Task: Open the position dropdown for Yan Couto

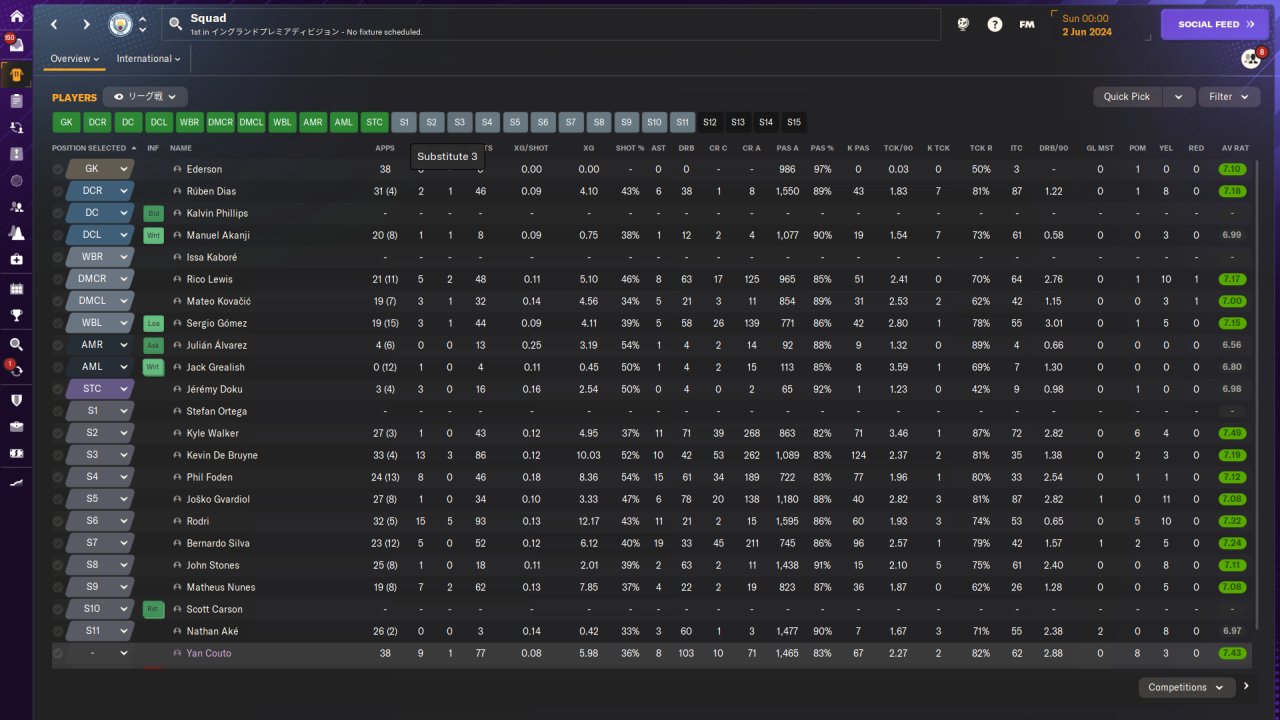Action: pos(100,653)
